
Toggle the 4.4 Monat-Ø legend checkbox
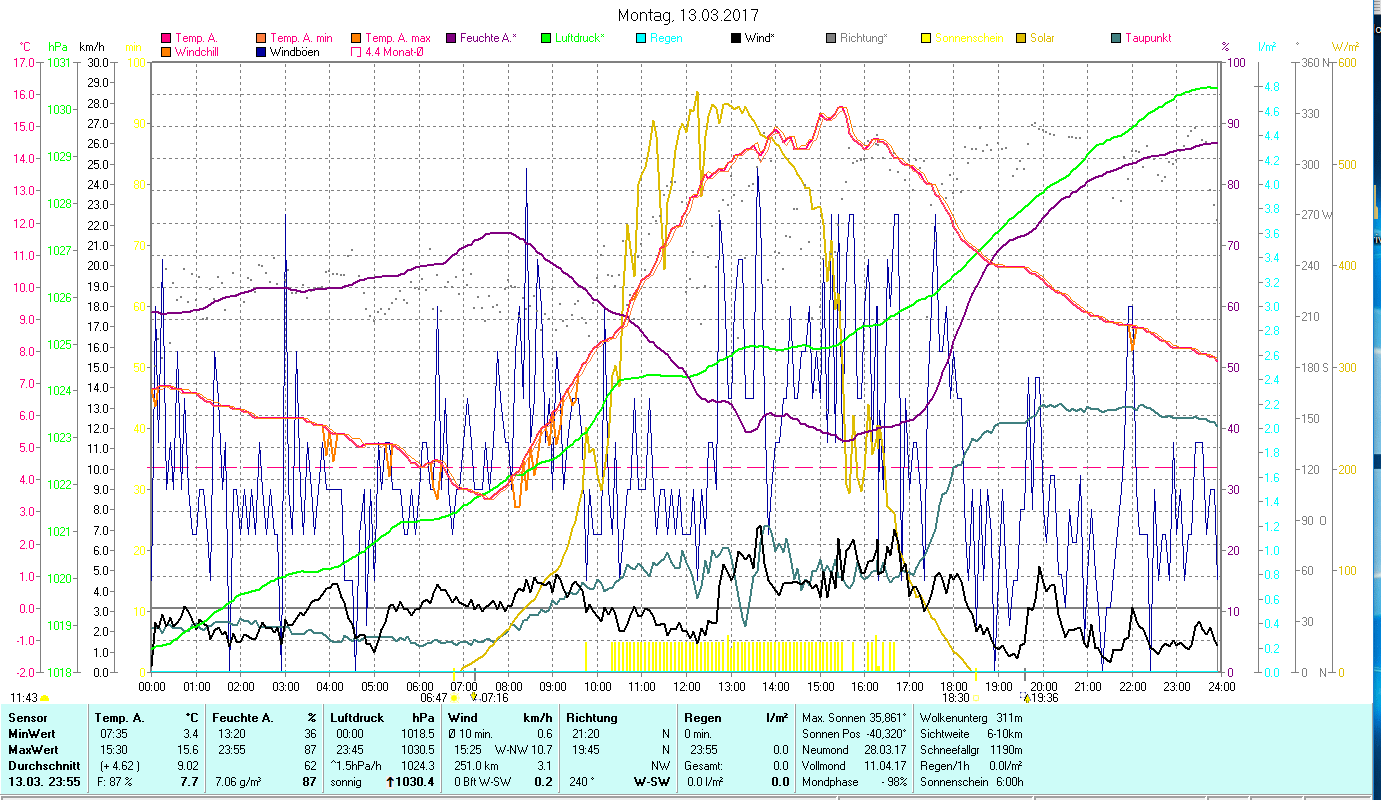pos(356,52)
